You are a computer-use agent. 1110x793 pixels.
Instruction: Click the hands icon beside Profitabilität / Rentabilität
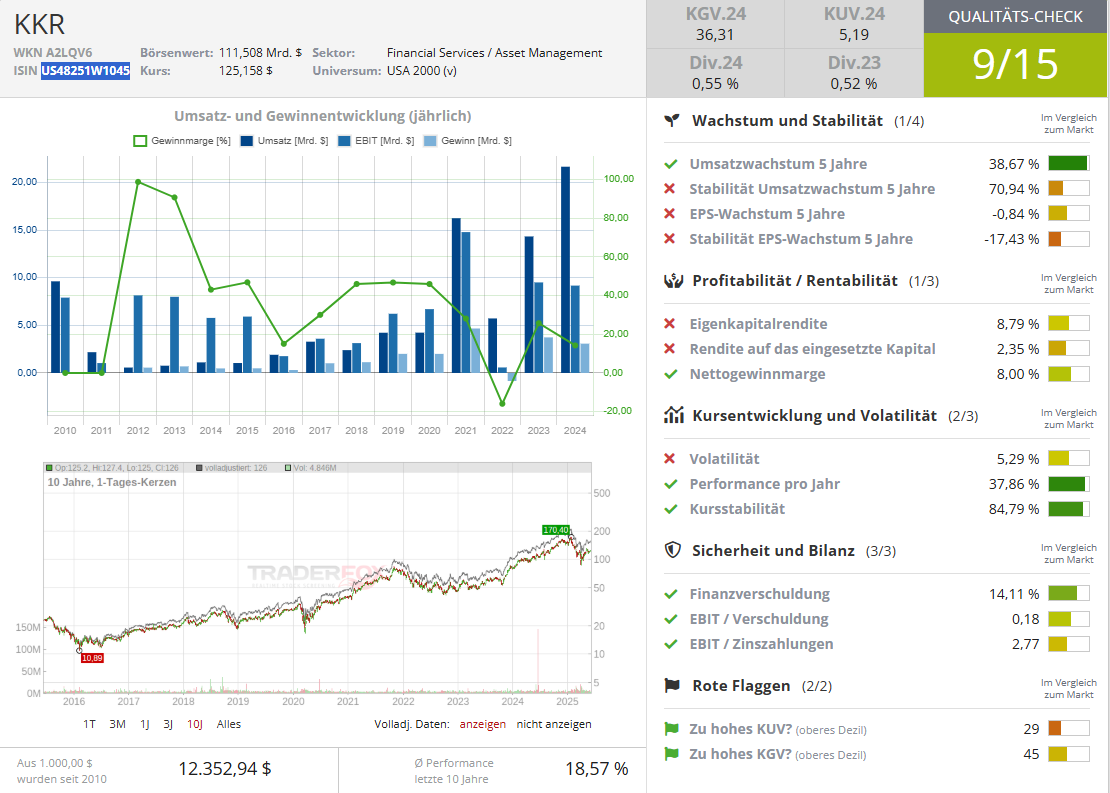(673, 280)
